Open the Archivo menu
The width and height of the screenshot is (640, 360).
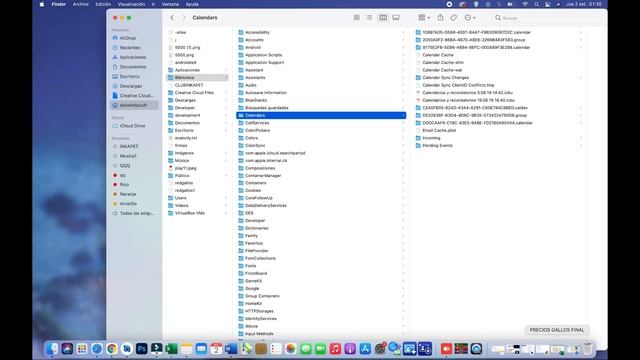point(80,4)
